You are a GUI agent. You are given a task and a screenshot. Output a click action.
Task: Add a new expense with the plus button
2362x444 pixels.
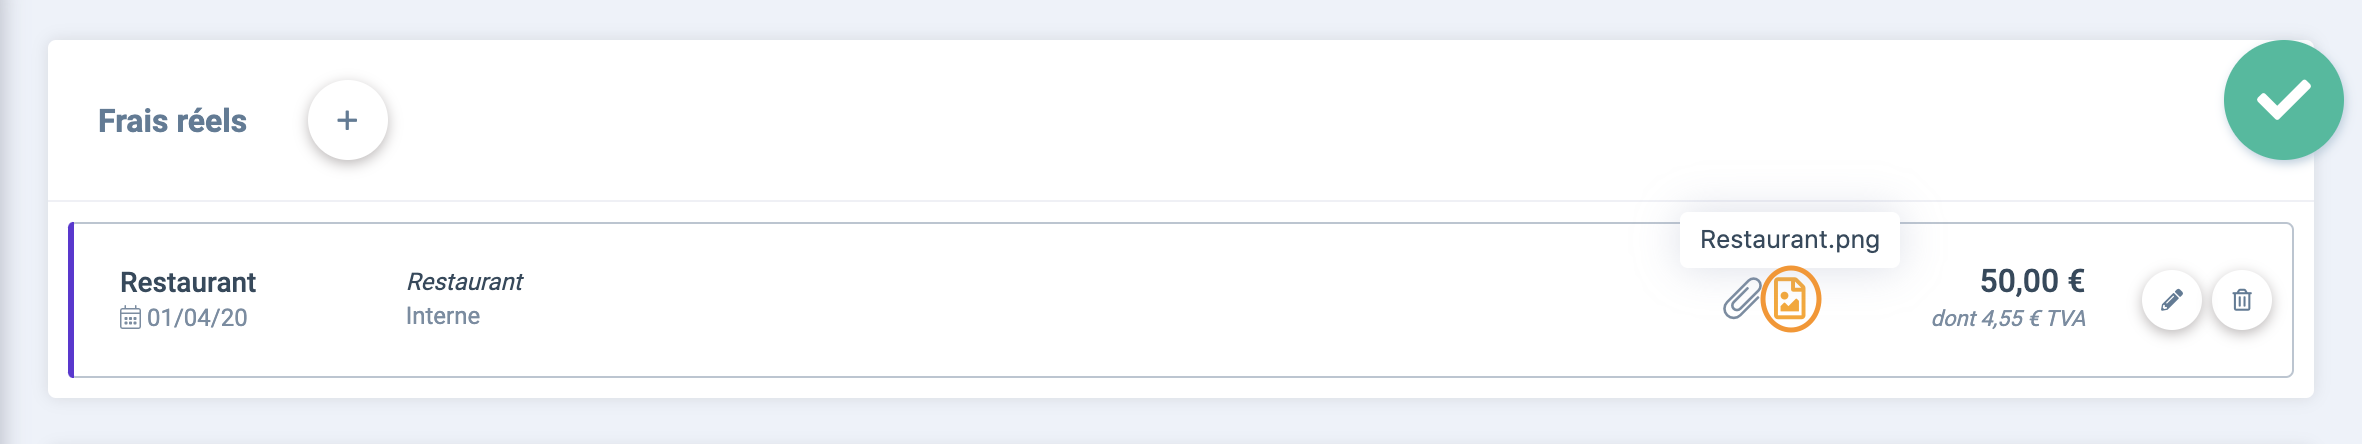point(347,120)
